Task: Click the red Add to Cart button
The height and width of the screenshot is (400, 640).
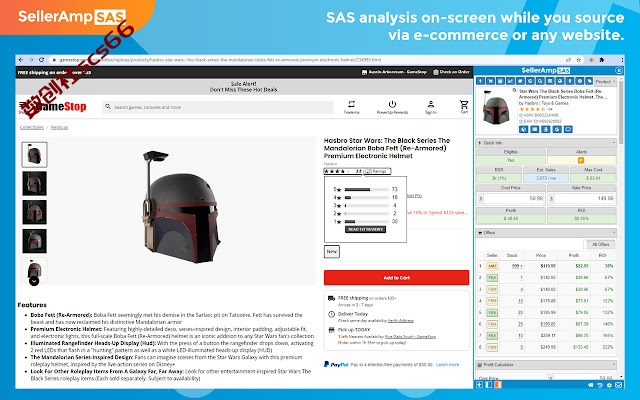Action: (396, 278)
